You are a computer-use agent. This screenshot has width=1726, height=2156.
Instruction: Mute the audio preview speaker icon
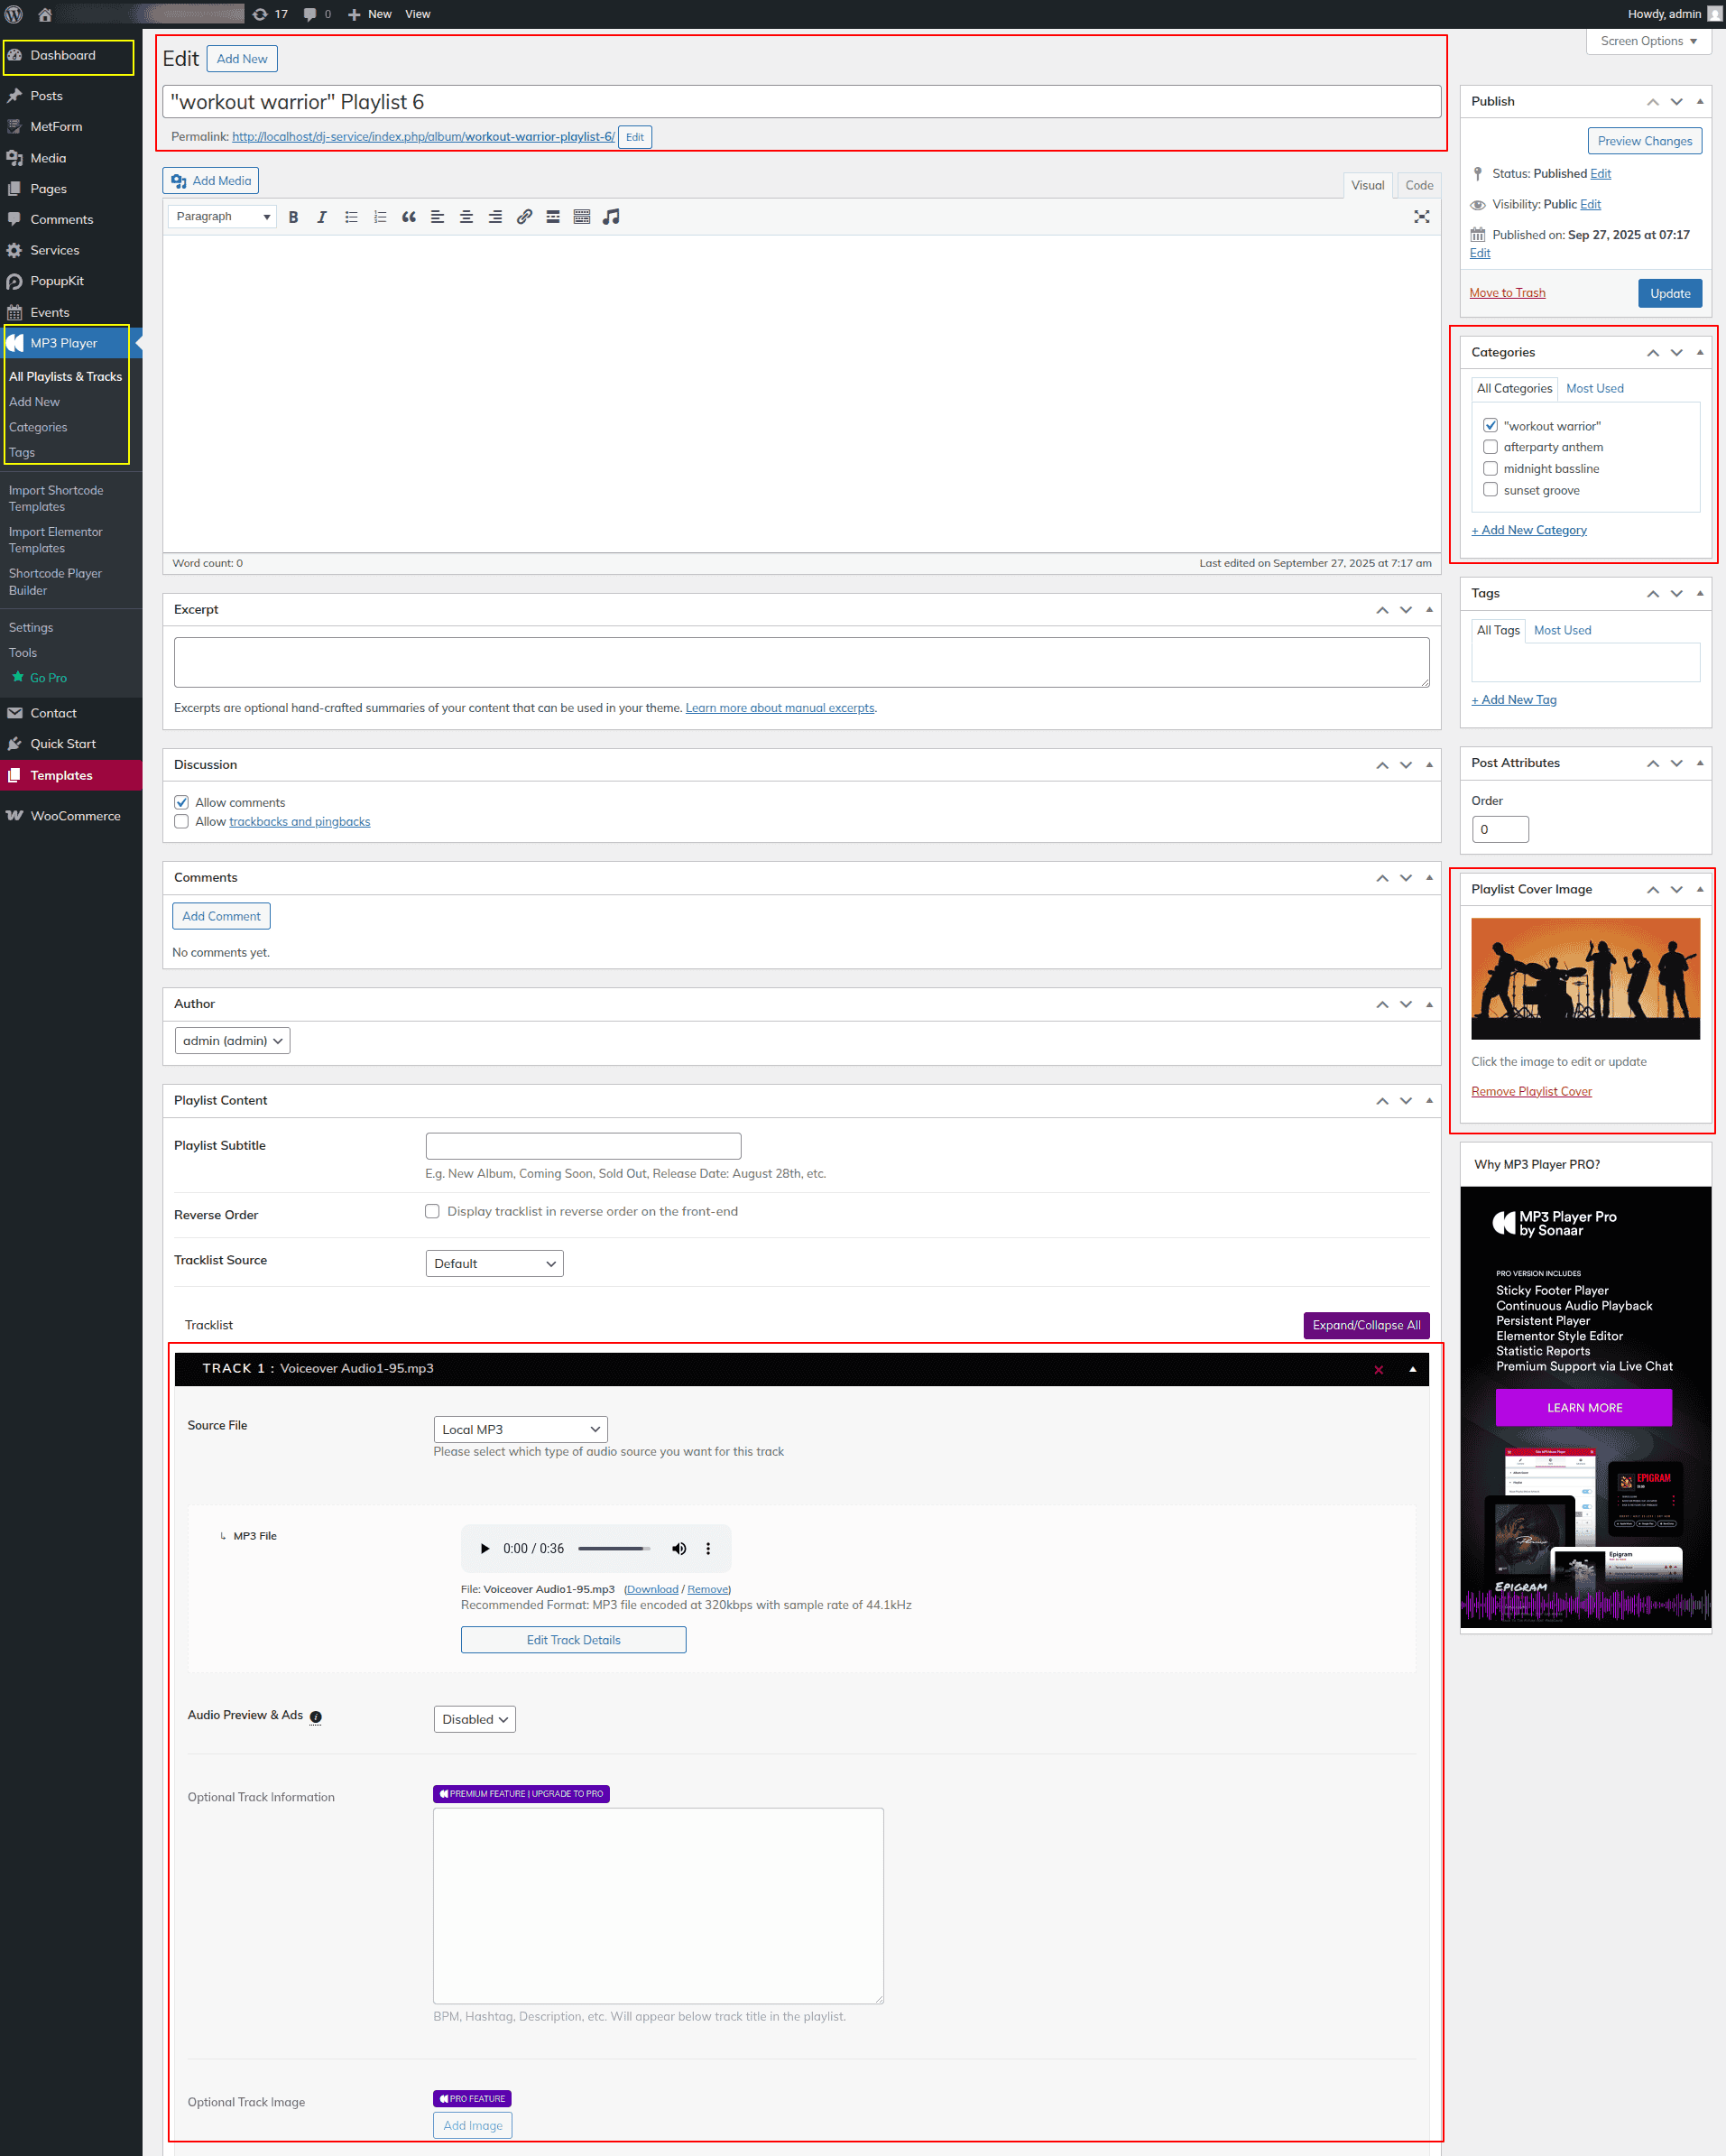coord(679,1548)
